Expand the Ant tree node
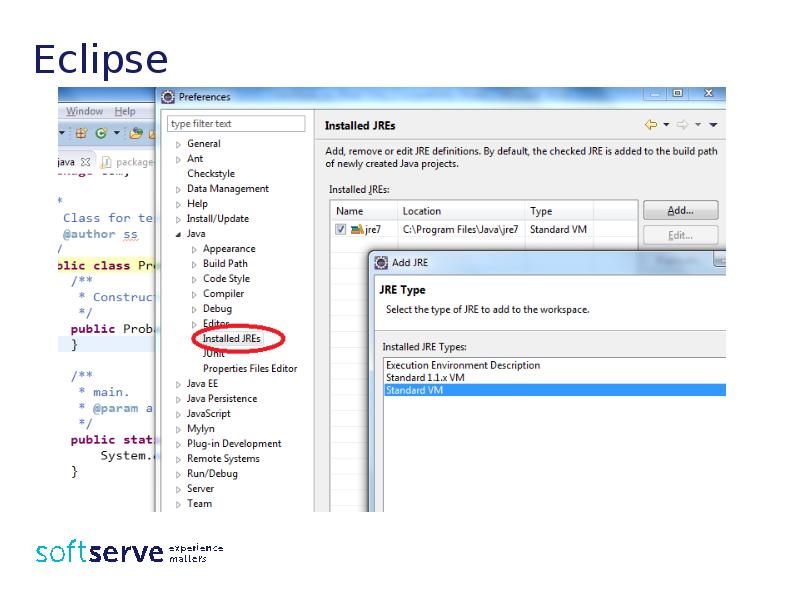Image resolution: width=800 pixels, height=600 pixels. (x=178, y=160)
